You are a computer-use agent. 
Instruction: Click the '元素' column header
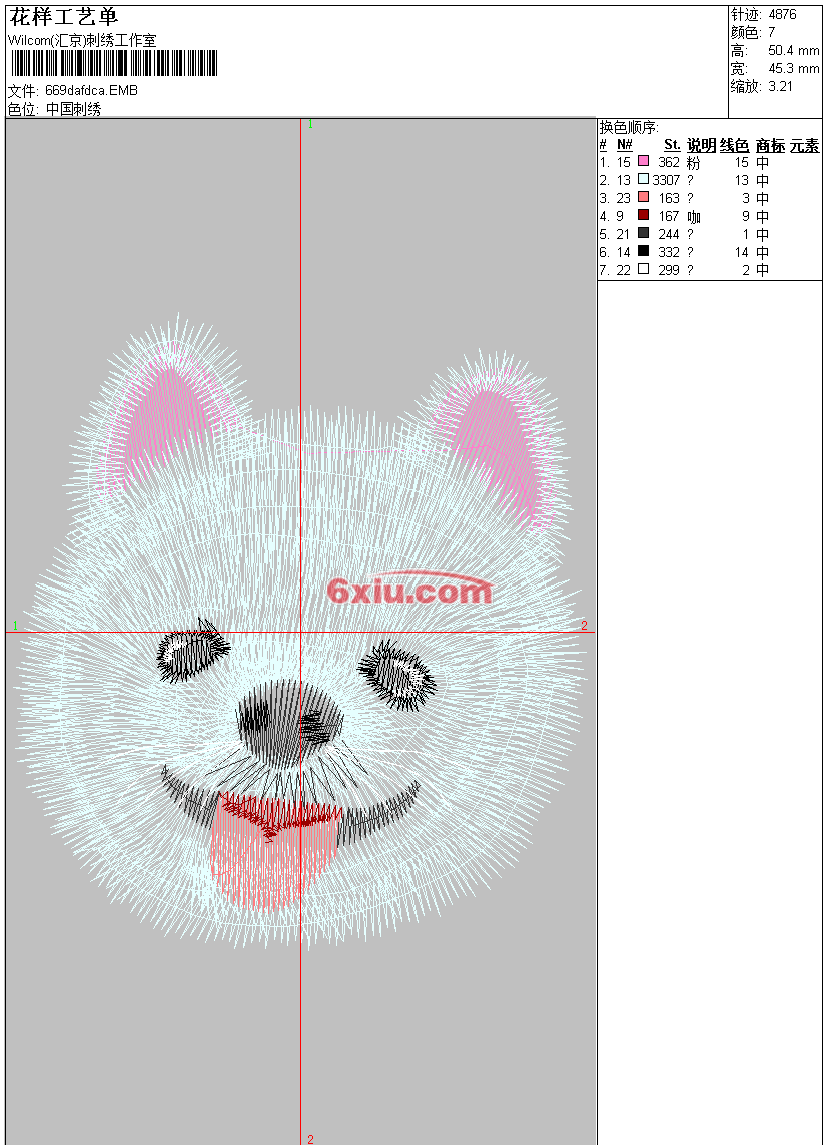(804, 145)
